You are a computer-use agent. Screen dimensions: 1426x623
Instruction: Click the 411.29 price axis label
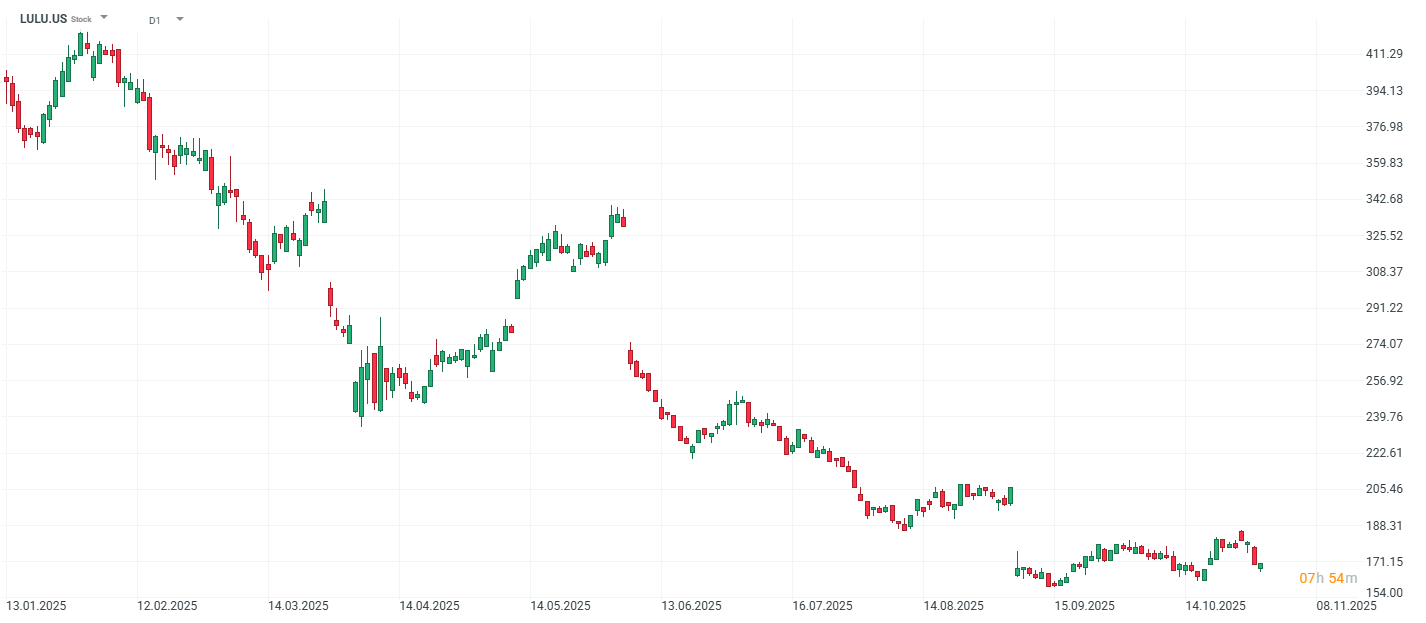click(1384, 54)
